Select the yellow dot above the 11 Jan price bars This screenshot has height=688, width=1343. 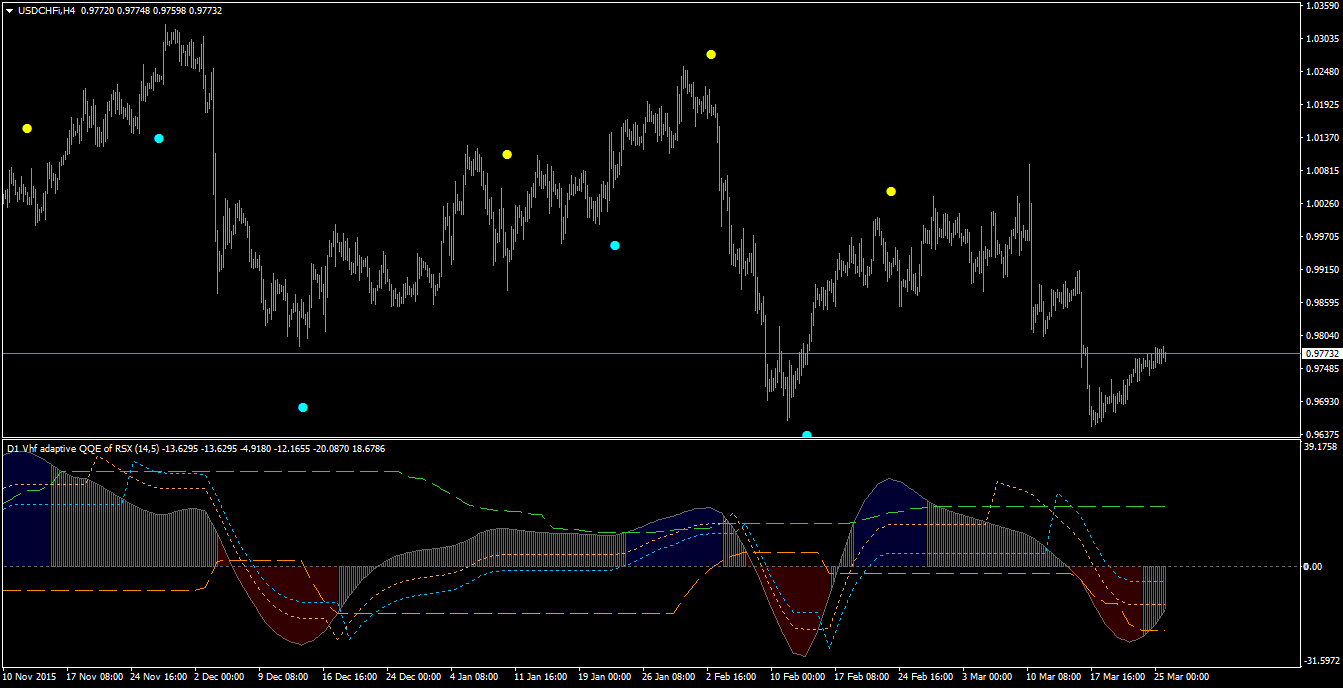(507, 154)
